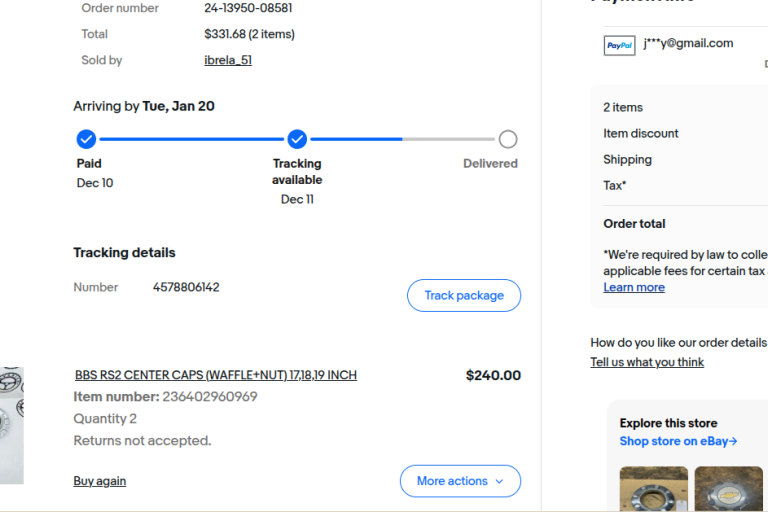The width and height of the screenshot is (768, 512).
Task: Open Tell us what you think link
Action: click(x=647, y=362)
